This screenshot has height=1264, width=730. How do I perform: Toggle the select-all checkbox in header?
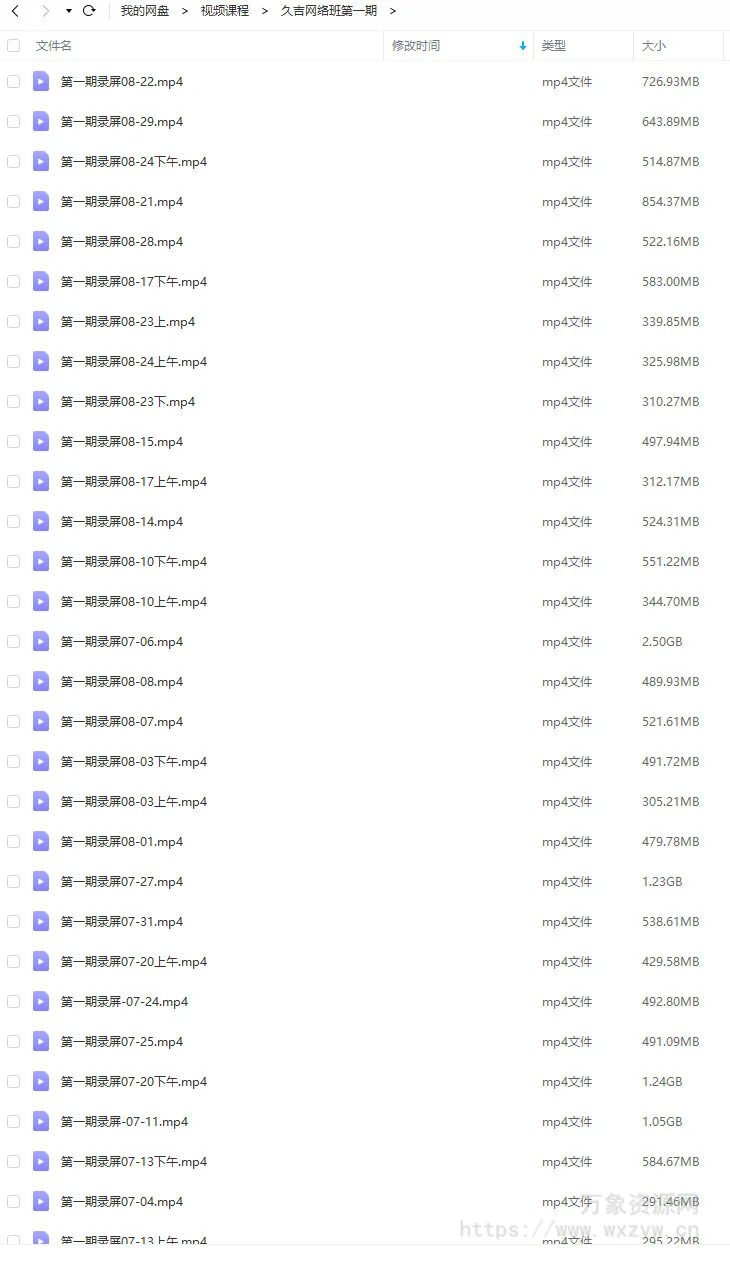tap(13, 45)
